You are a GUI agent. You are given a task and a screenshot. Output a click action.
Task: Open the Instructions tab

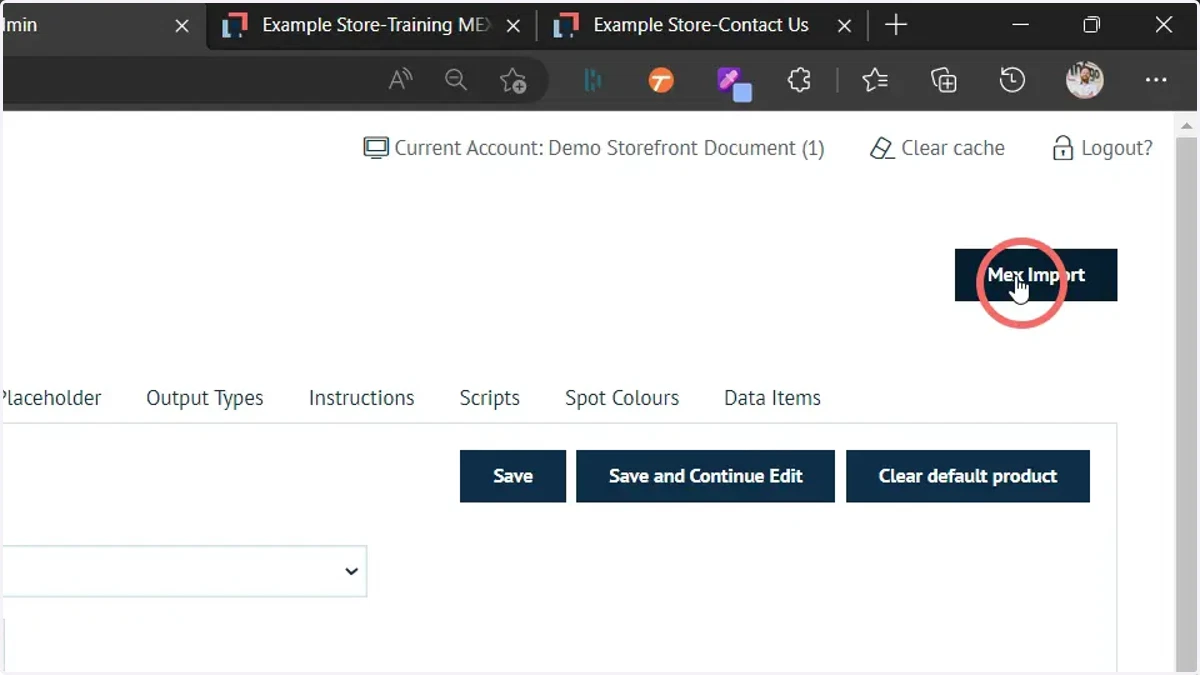pyautogui.click(x=361, y=398)
